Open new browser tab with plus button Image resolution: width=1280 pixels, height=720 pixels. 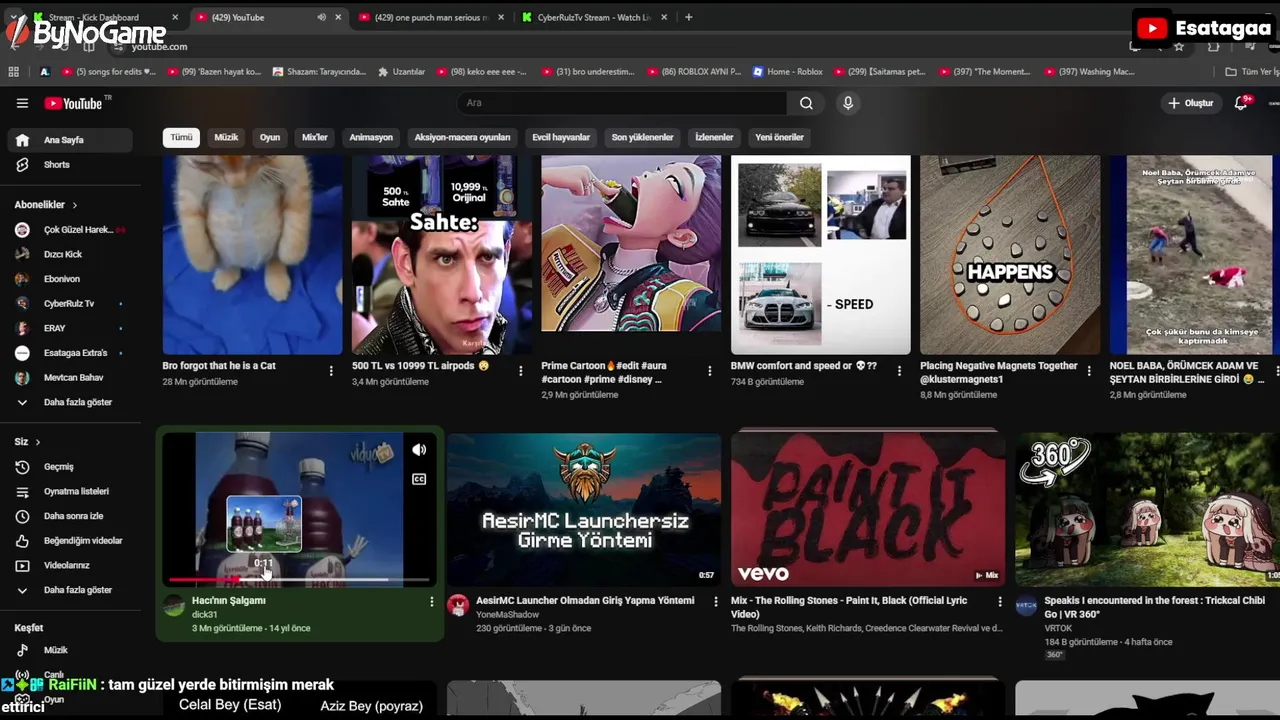pos(688,17)
